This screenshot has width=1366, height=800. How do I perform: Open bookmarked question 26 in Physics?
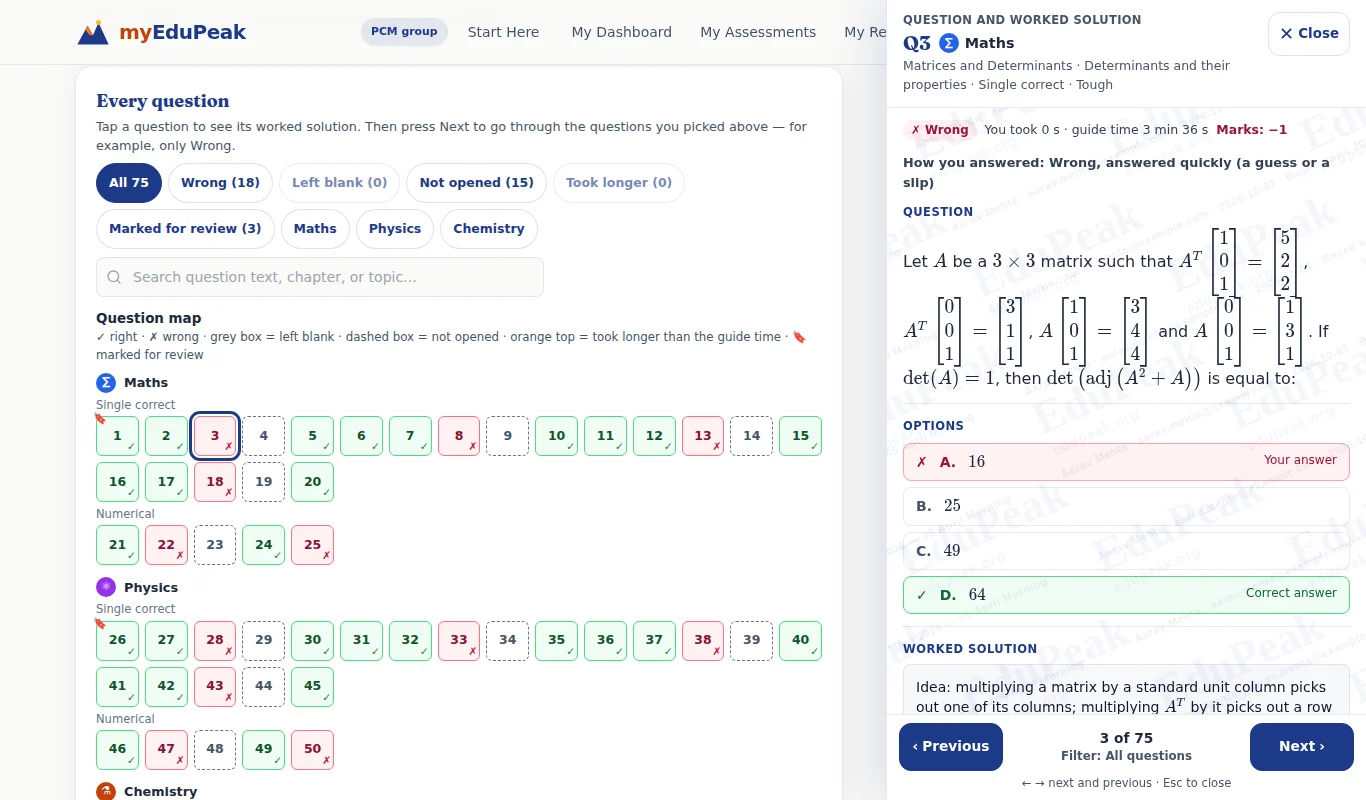(x=117, y=641)
